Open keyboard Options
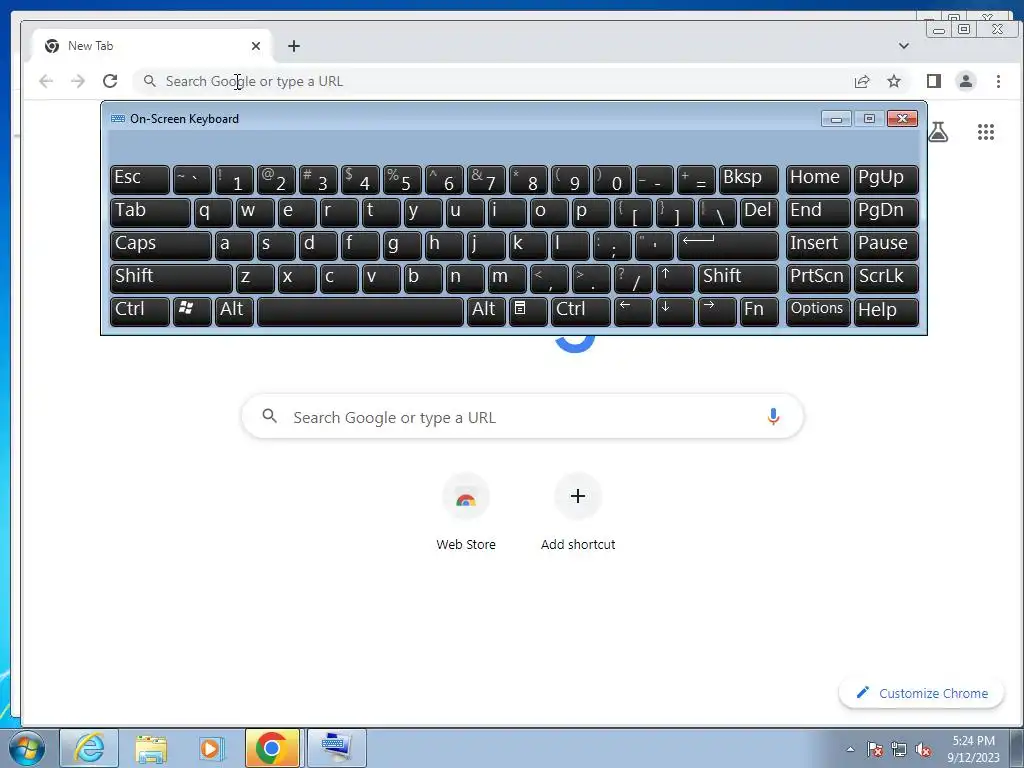 tap(818, 311)
